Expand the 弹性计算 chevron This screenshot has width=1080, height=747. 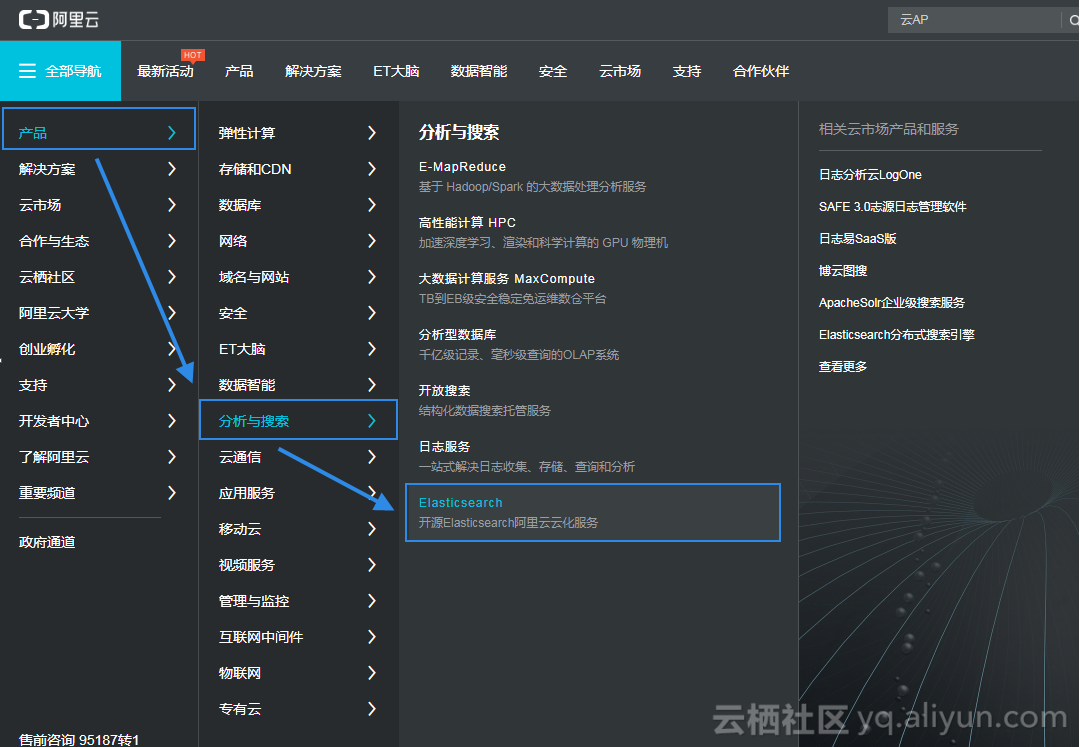click(x=372, y=133)
